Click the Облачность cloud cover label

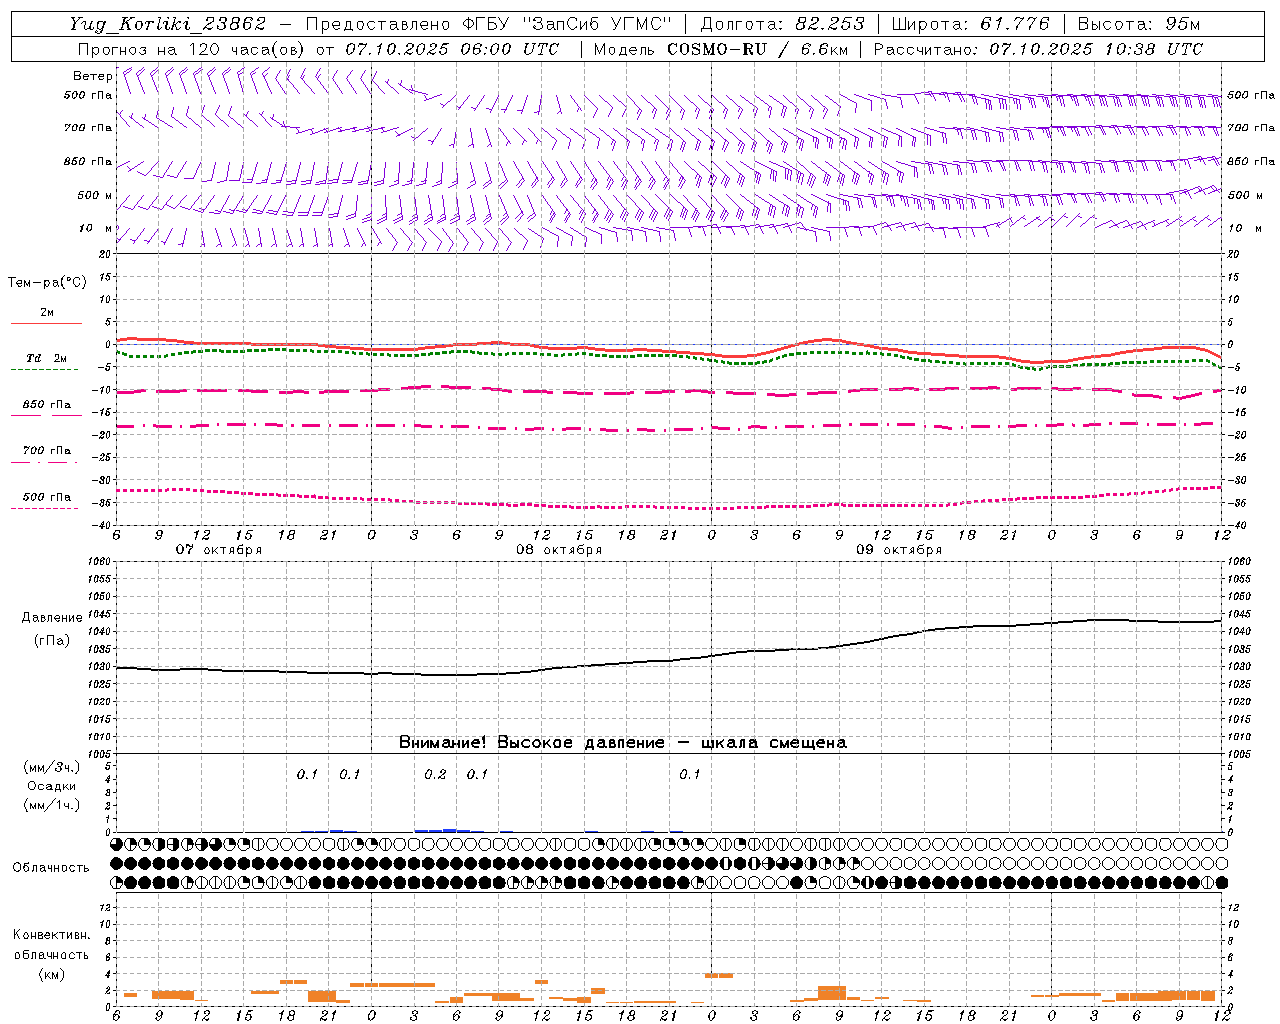point(51,868)
